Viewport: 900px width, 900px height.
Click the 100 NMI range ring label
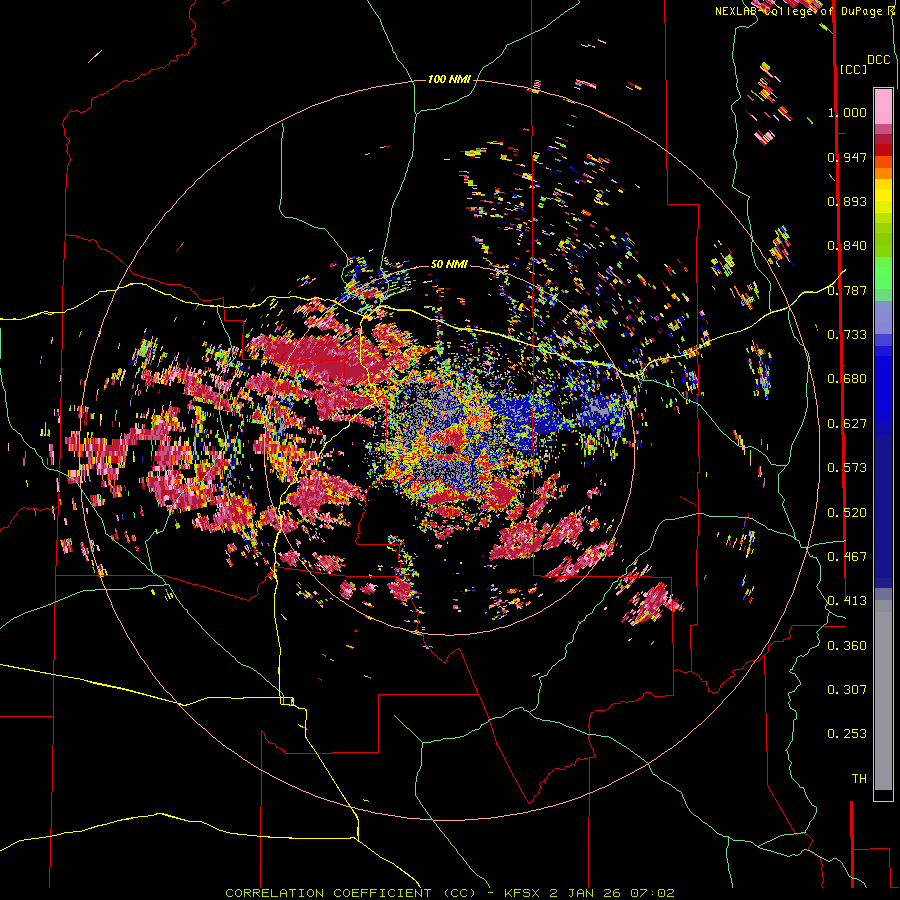[449, 79]
